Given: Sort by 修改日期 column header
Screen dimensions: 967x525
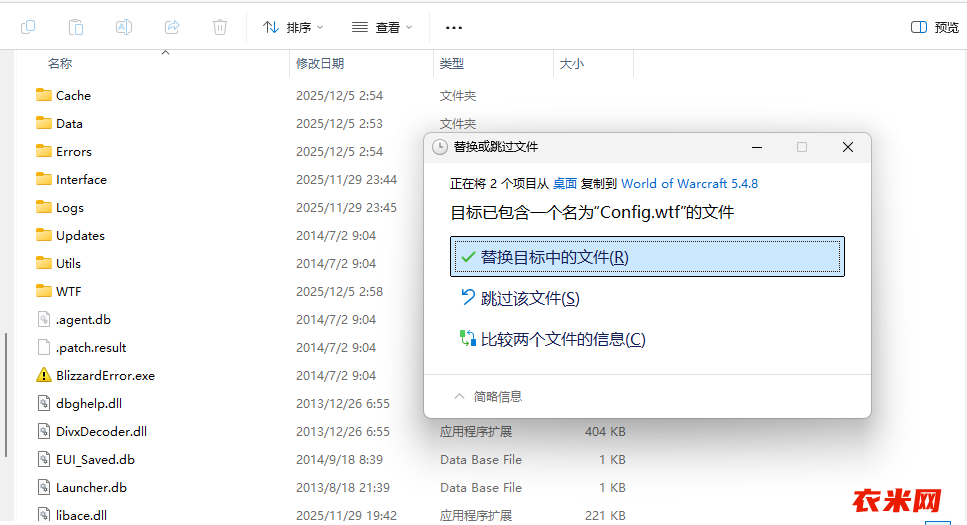Looking at the screenshot, I should [320, 64].
